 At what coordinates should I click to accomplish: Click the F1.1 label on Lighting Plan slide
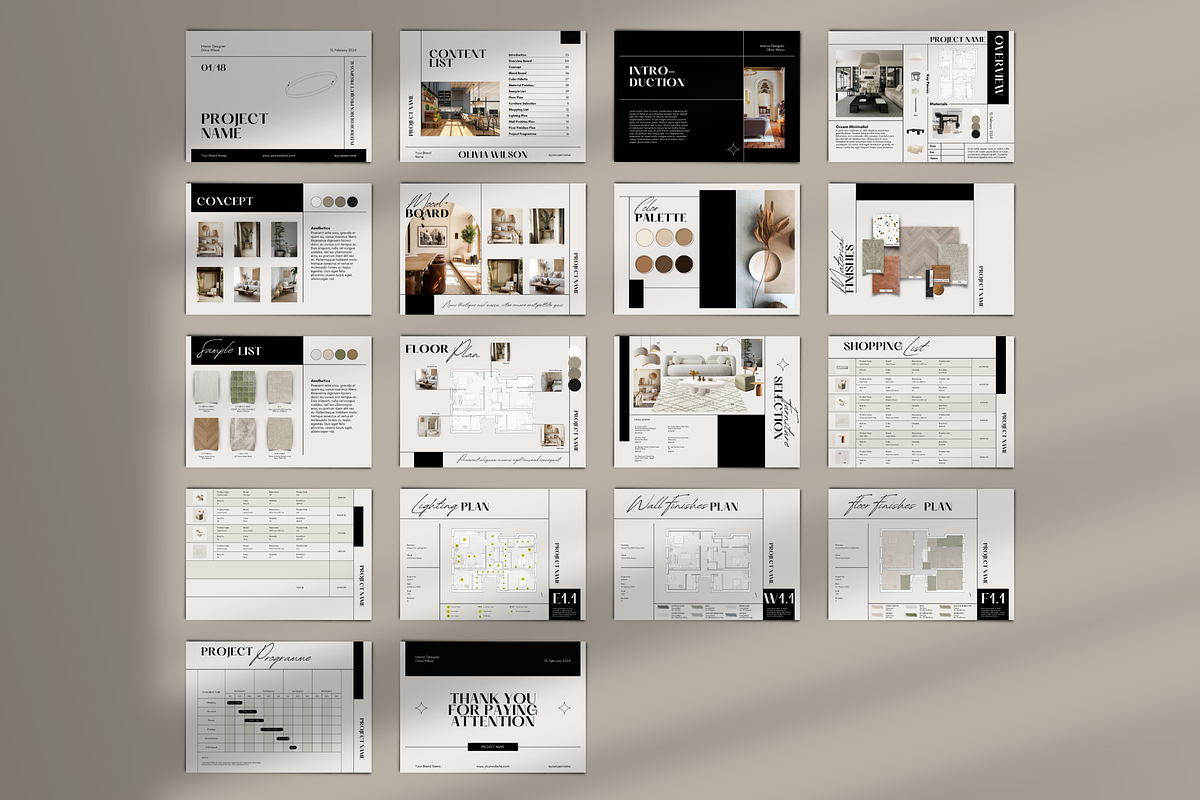tap(566, 598)
